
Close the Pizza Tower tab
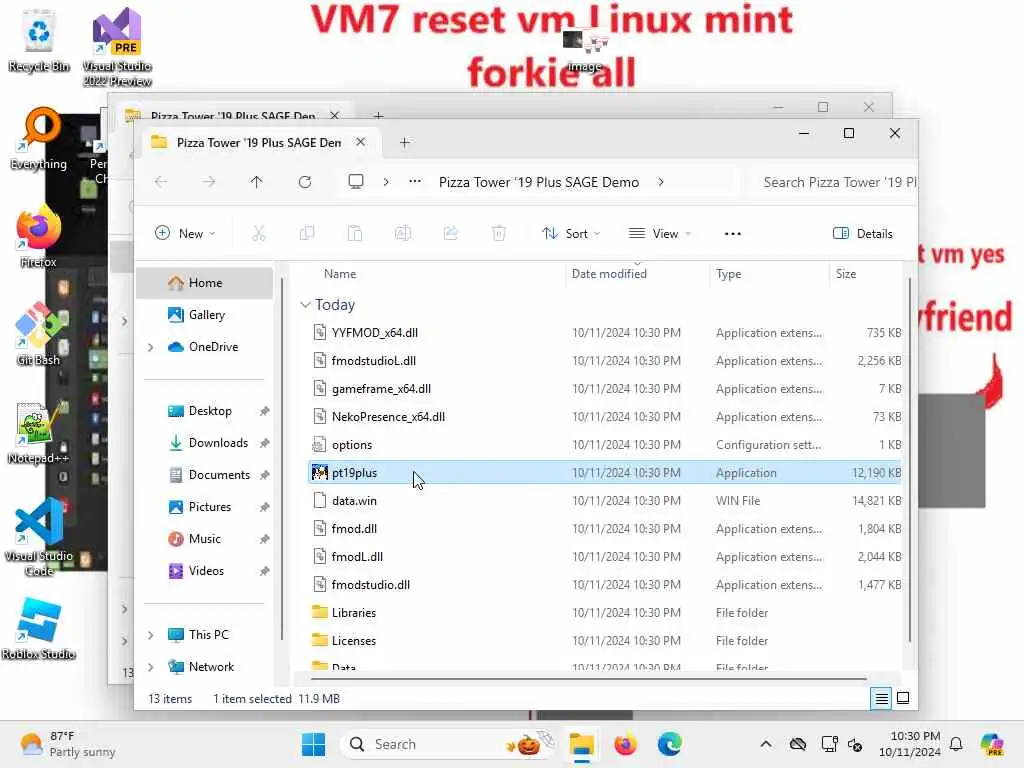pyautogui.click(x=360, y=142)
